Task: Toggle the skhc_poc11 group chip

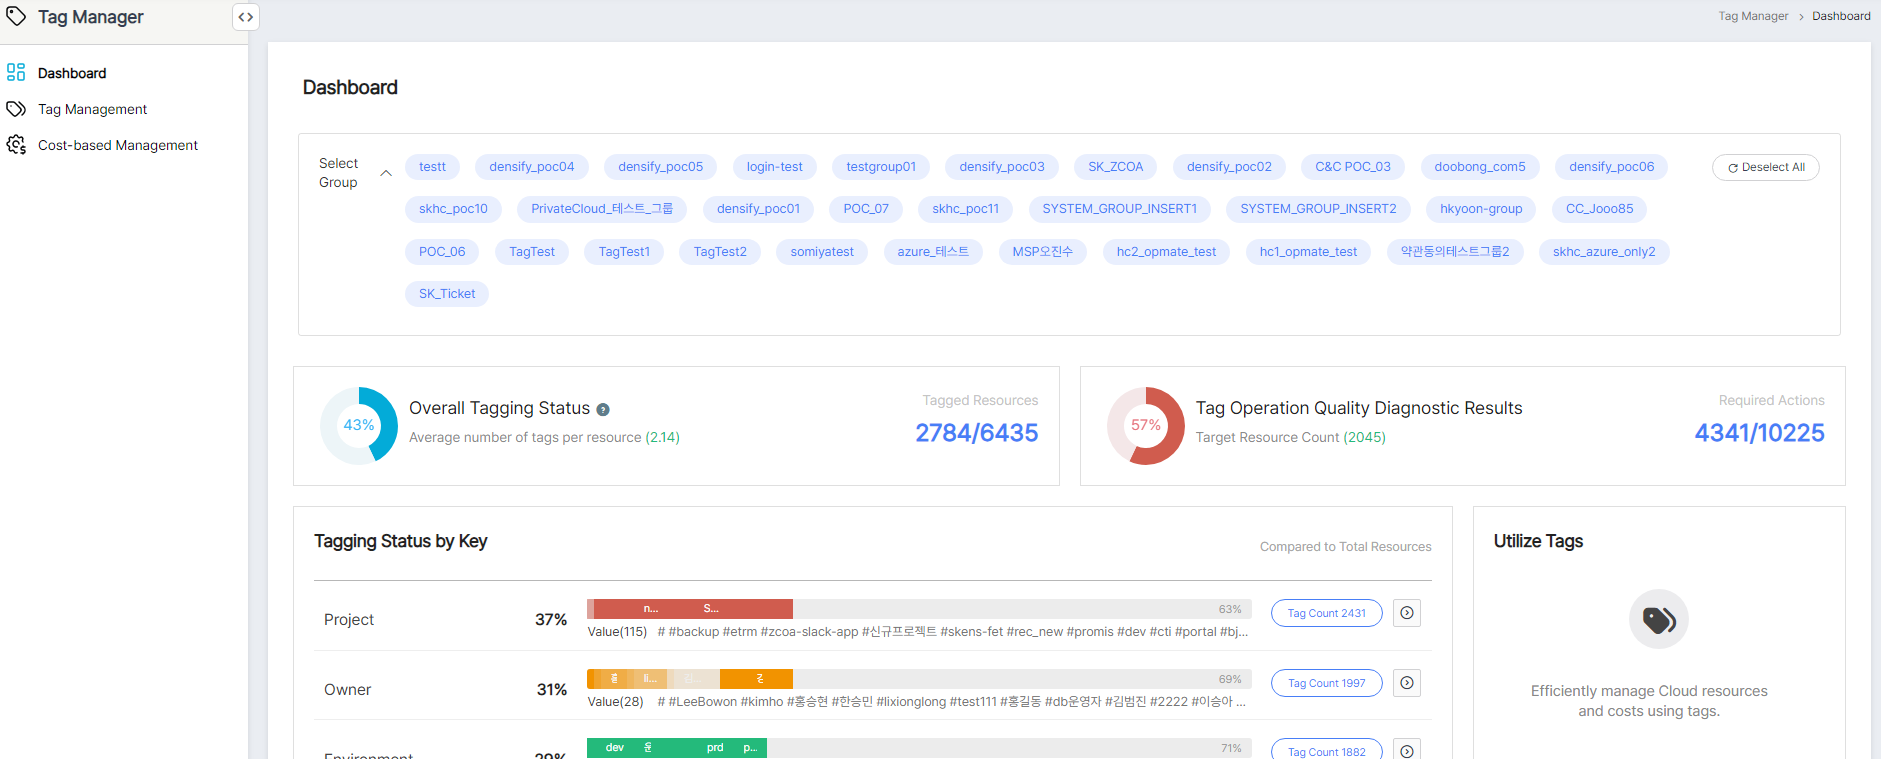Action: coord(966,209)
